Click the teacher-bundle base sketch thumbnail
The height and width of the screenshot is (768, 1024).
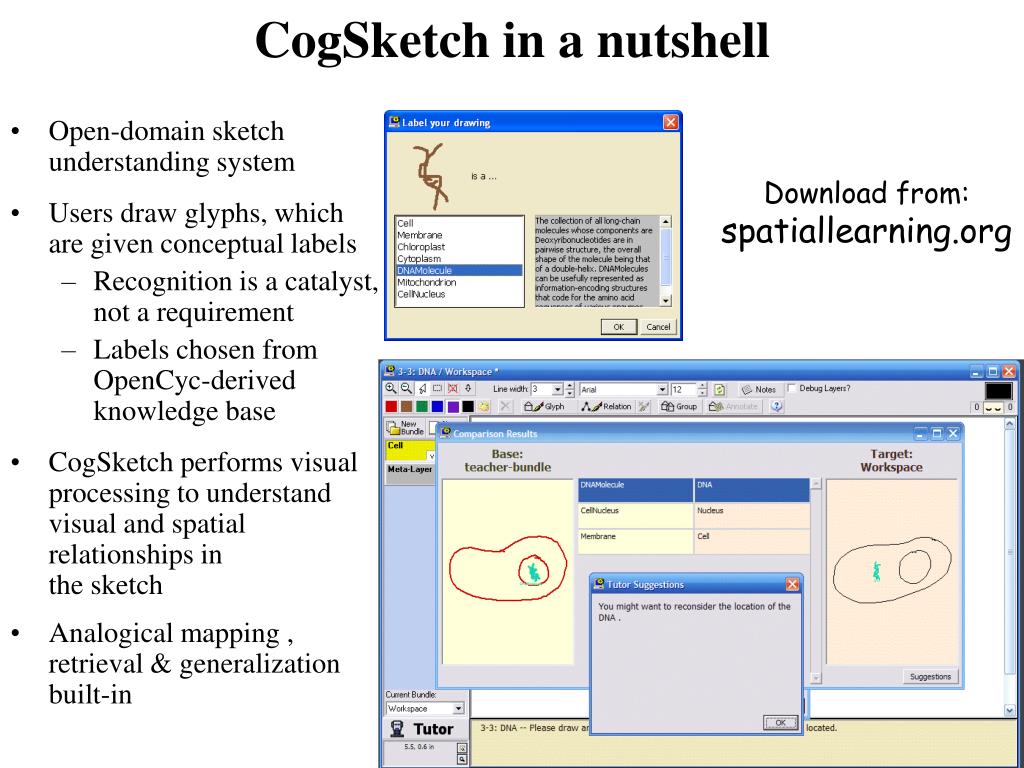tap(508, 572)
